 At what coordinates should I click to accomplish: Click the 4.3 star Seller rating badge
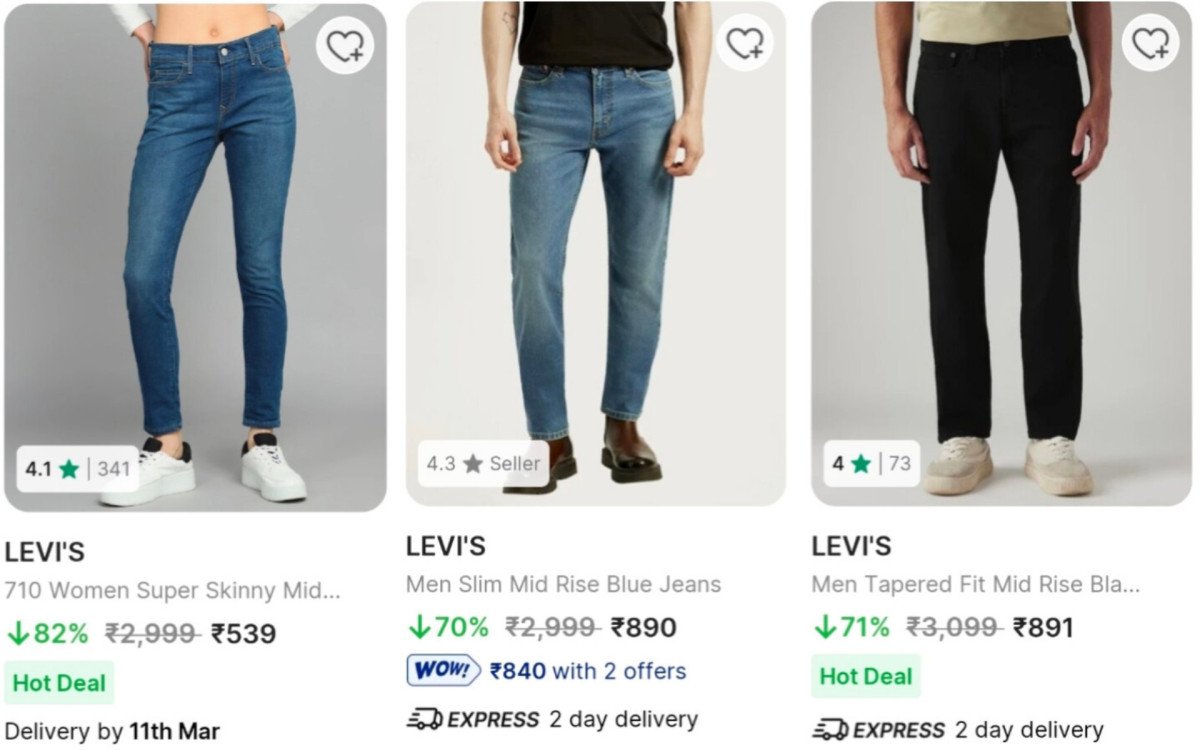(483, 464)
